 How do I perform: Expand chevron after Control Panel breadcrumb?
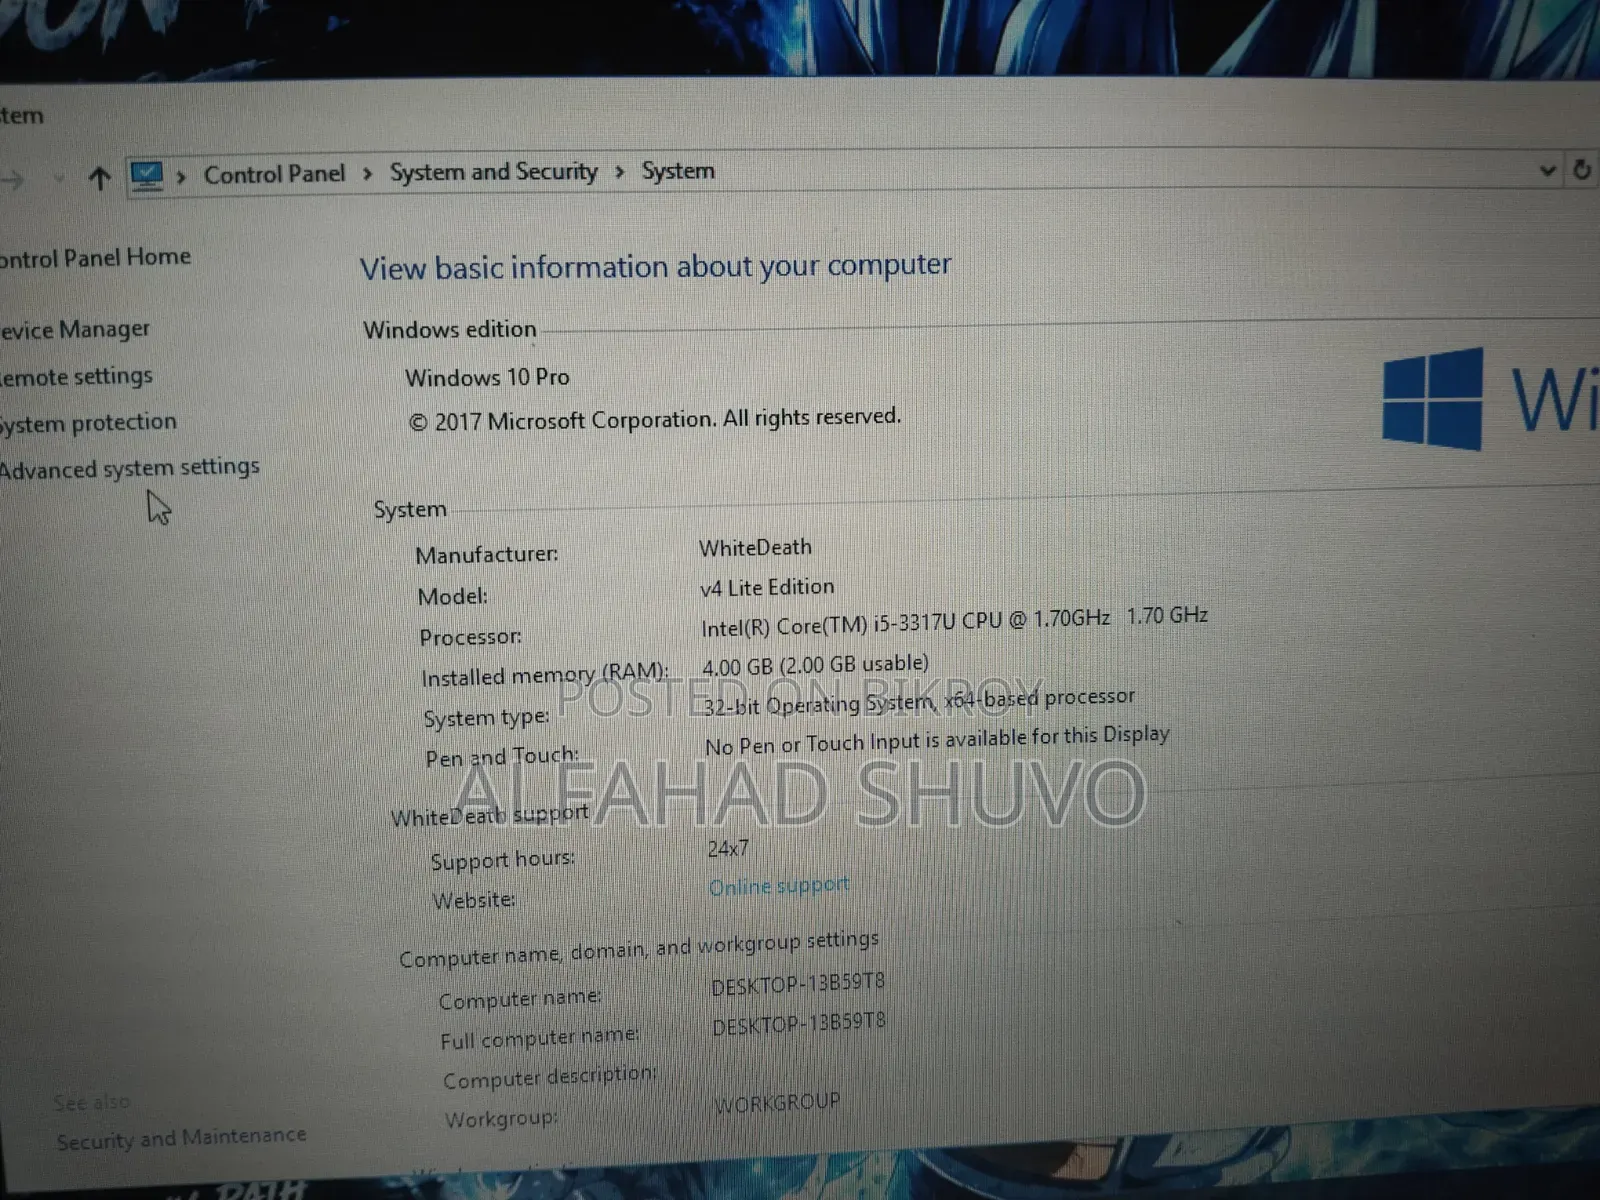tap(367, 174)
